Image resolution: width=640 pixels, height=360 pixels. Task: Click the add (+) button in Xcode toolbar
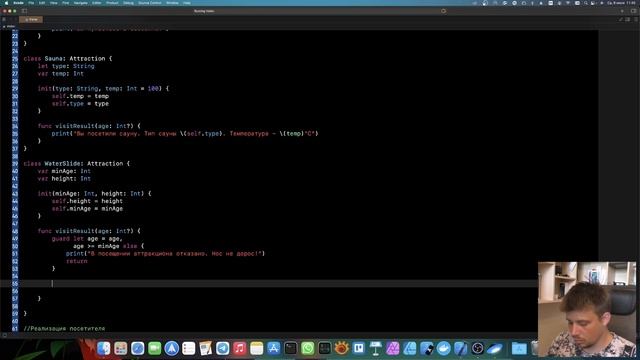(622, 11)
